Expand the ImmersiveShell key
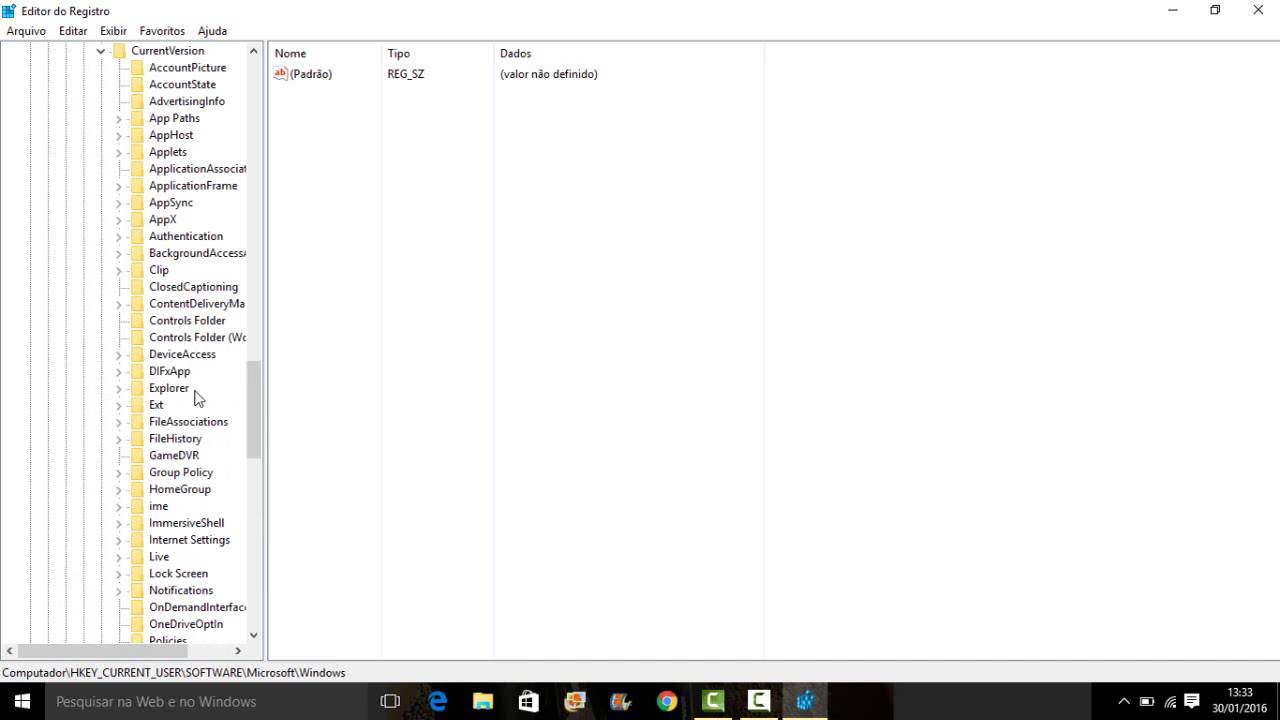 tap(119, 523)
